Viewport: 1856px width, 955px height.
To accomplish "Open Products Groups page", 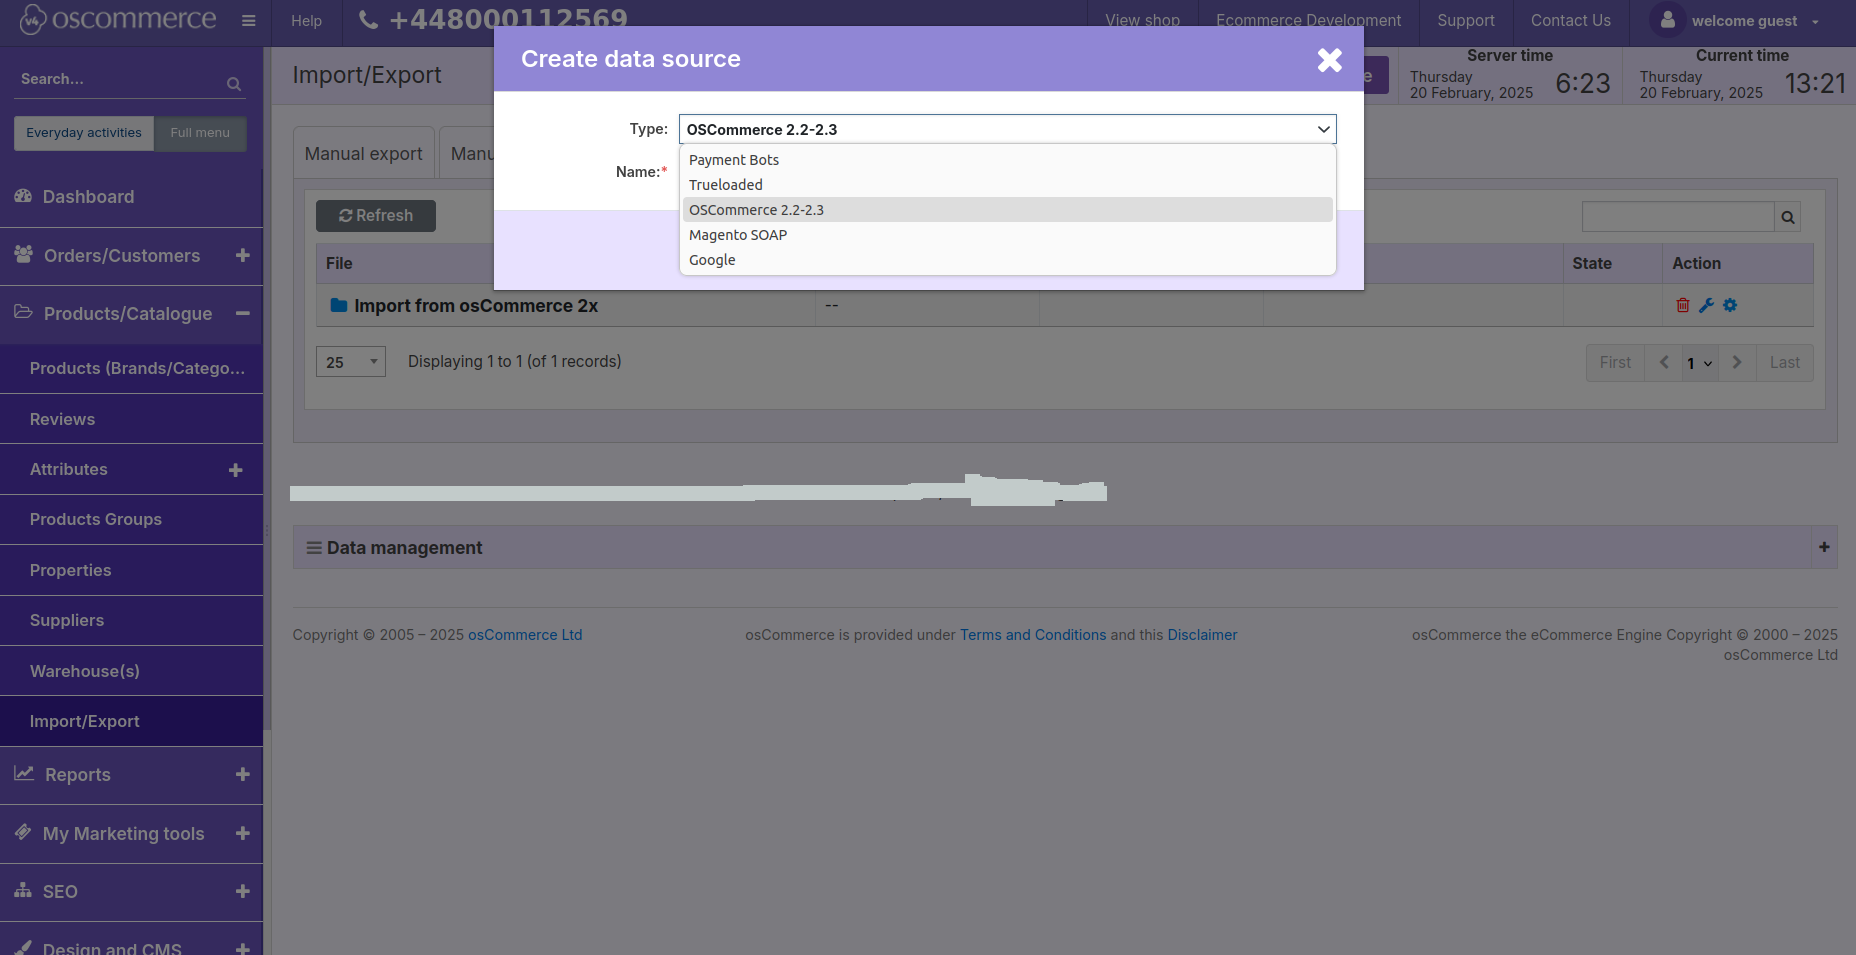I will [x=95, y=519].
